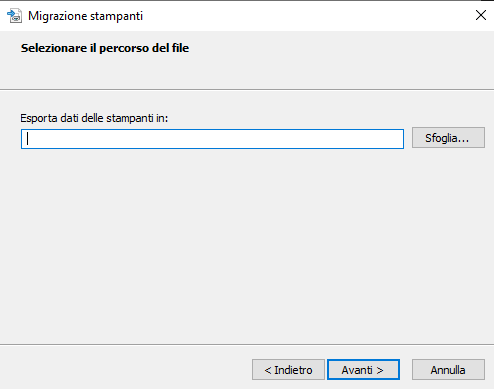Browse for export file using Sfoglia
Image resolution: width=494 pixels, height=389 pixels.
tap(448, 138)
